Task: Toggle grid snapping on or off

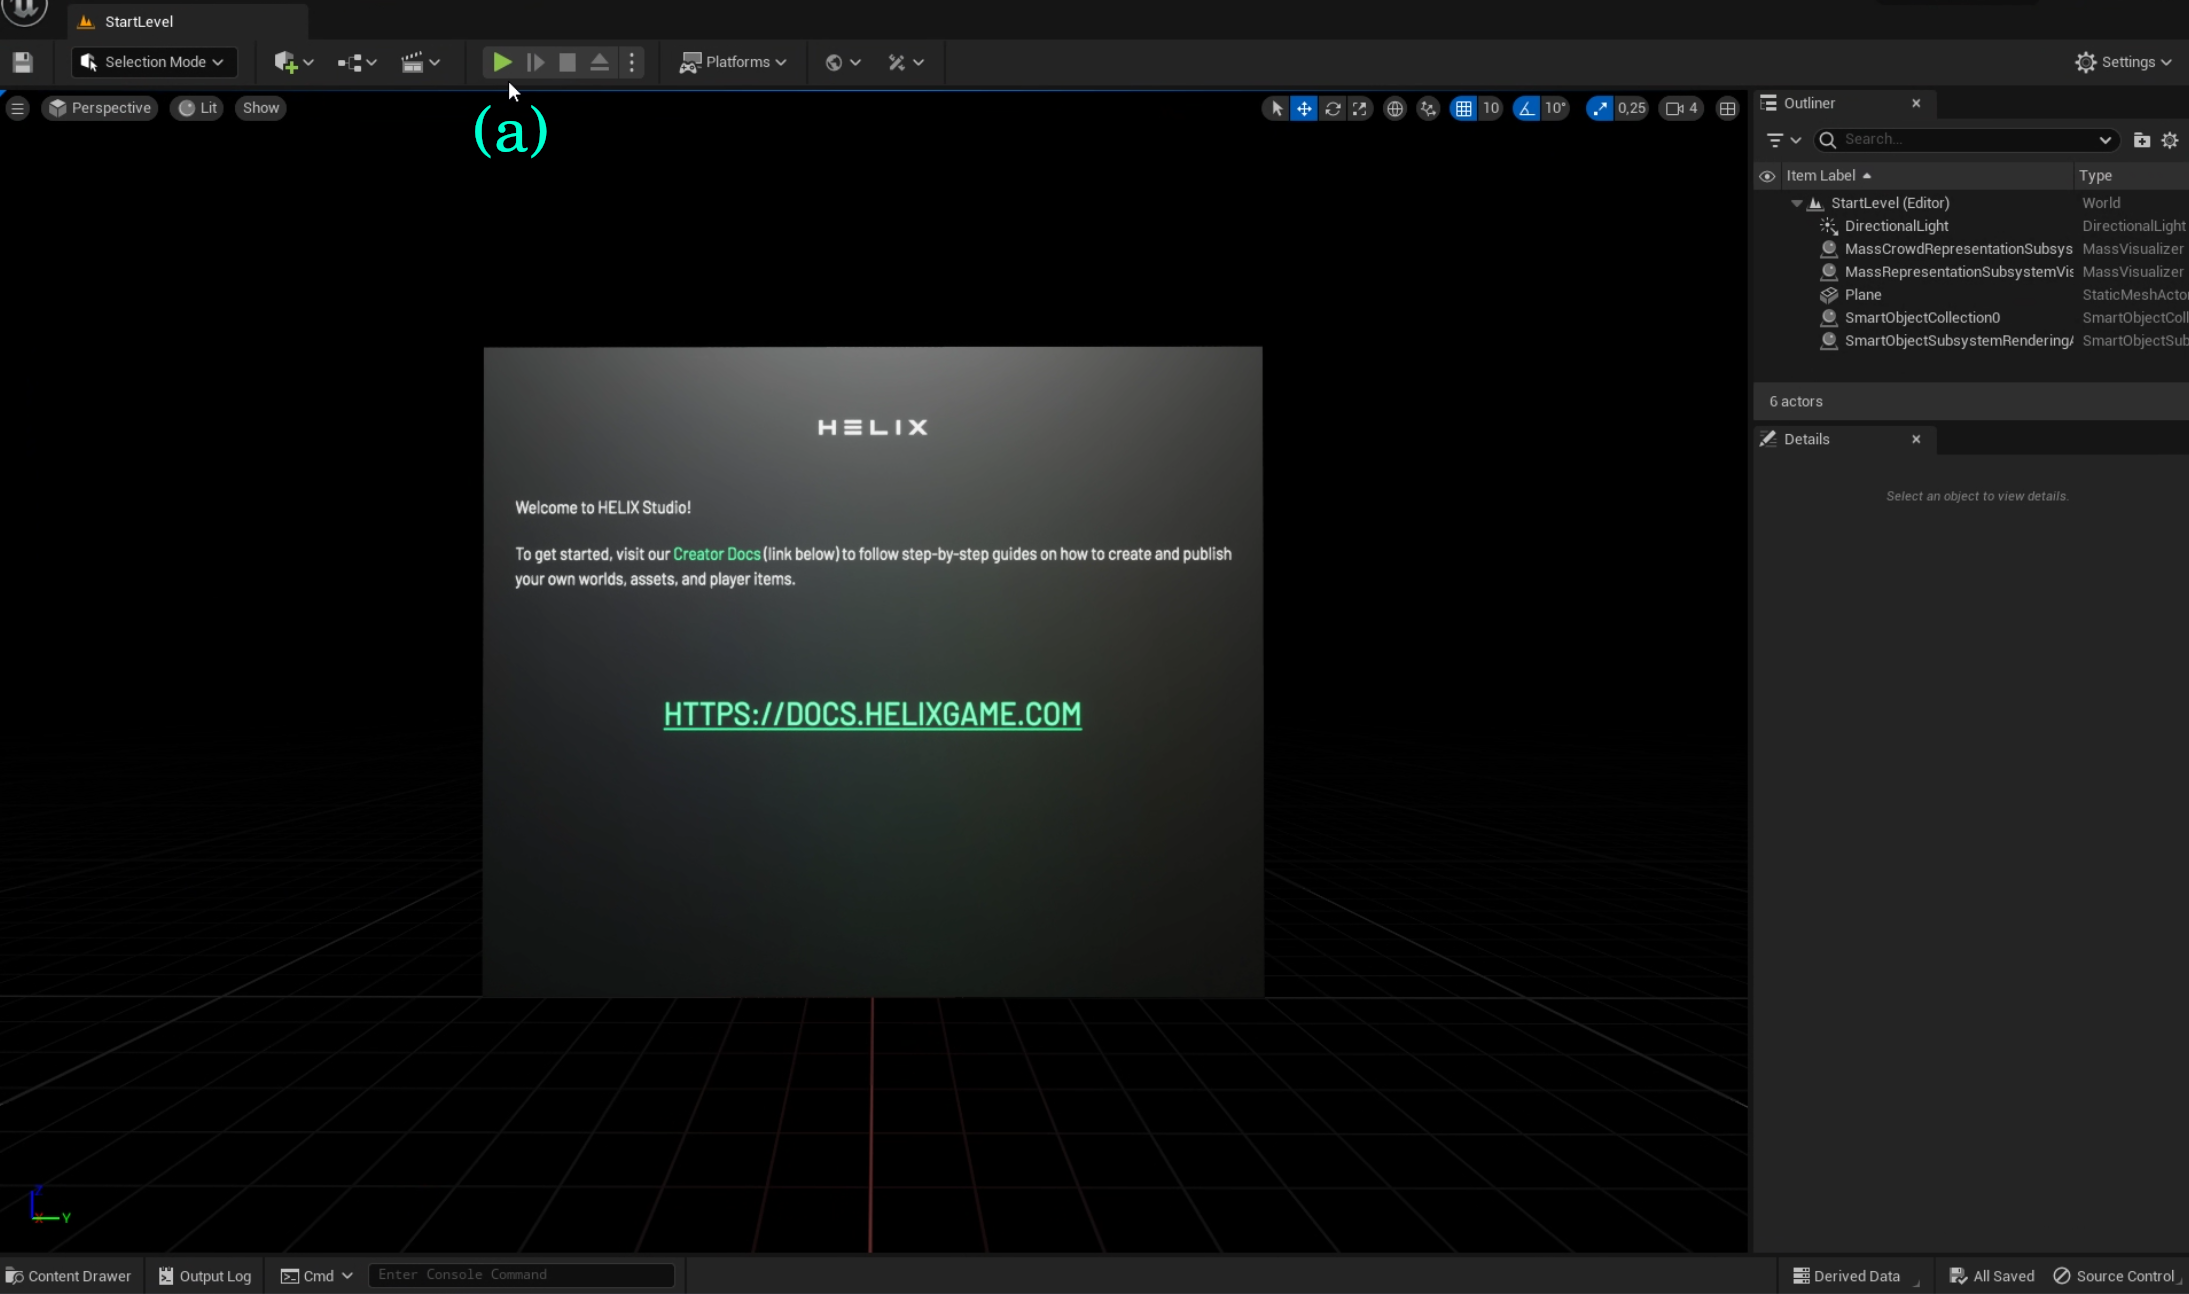Action: click(x=1463, y=108)
